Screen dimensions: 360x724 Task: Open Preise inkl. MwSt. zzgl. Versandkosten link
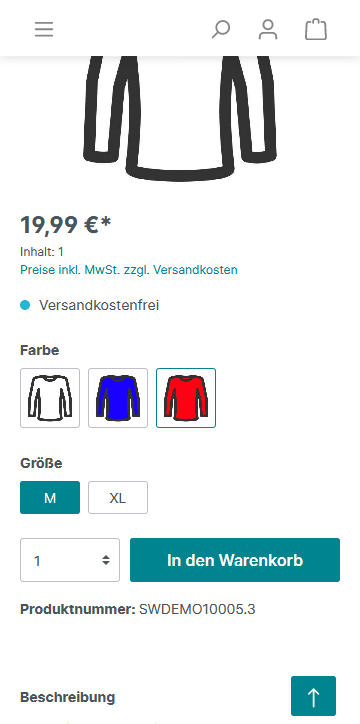point(129,270)
